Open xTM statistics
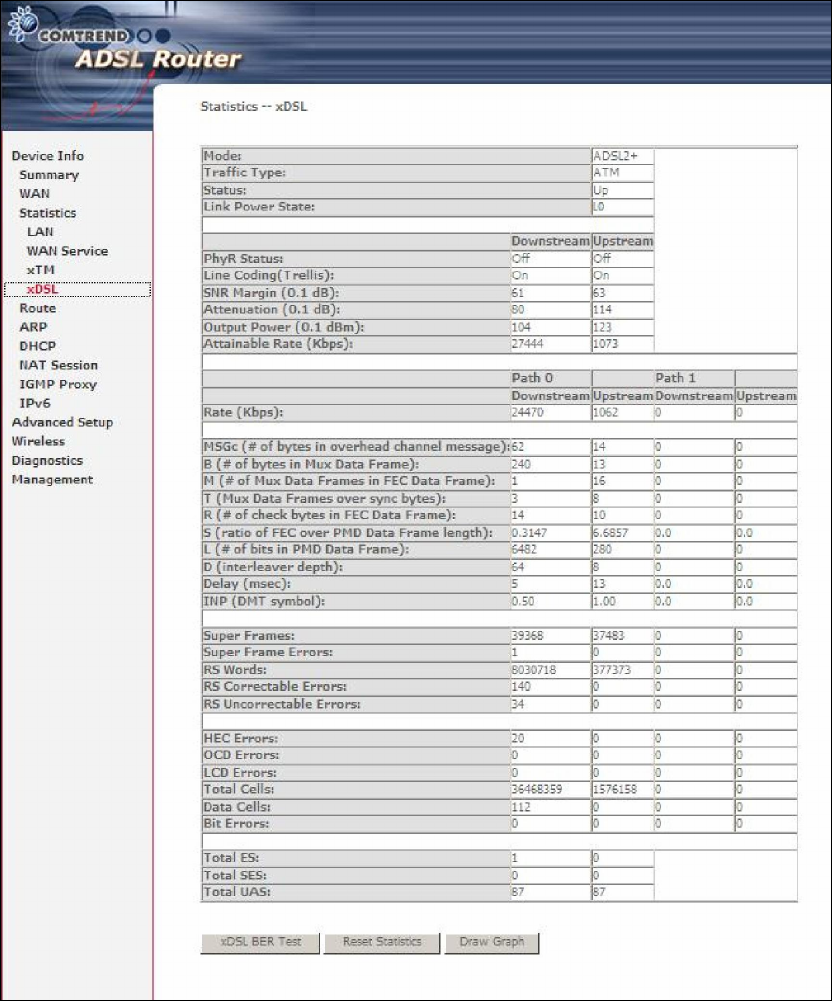Image resolution: width=832 pixels, height=1001 pixels. pos(41,270)
